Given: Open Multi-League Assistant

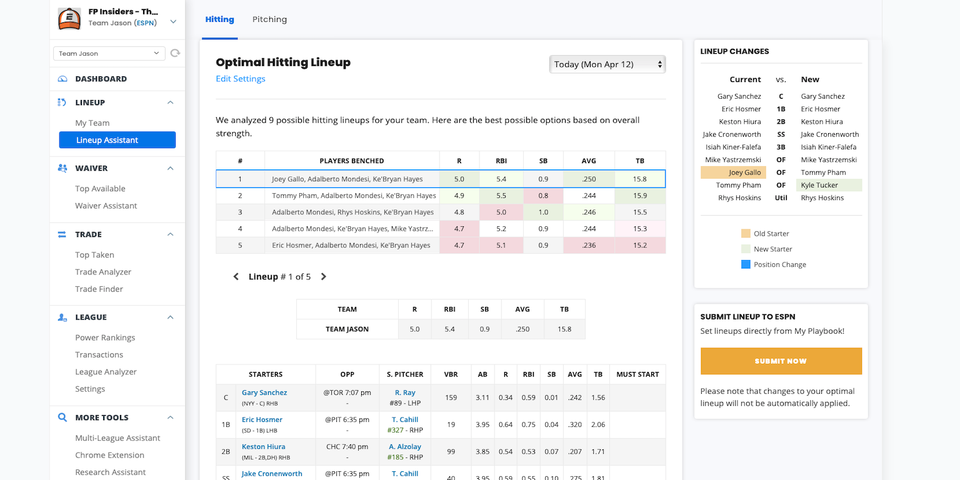Looking at the screenshot, I should [118, 438].
